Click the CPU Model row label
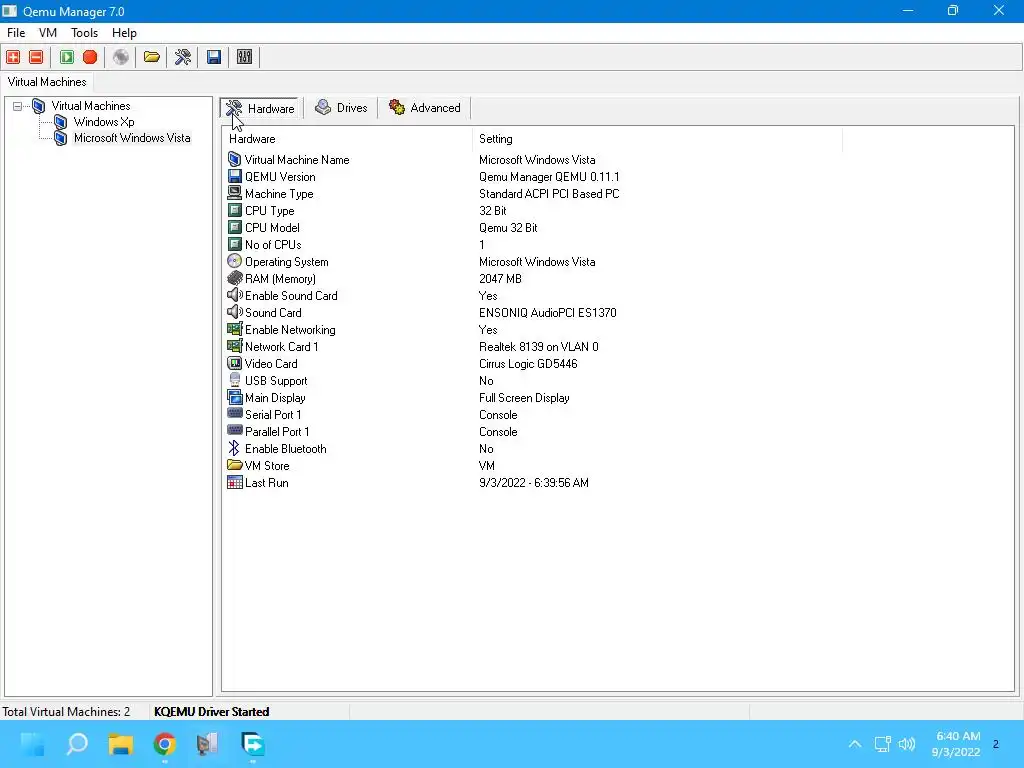1024x768 pixels. coord(272,227)
